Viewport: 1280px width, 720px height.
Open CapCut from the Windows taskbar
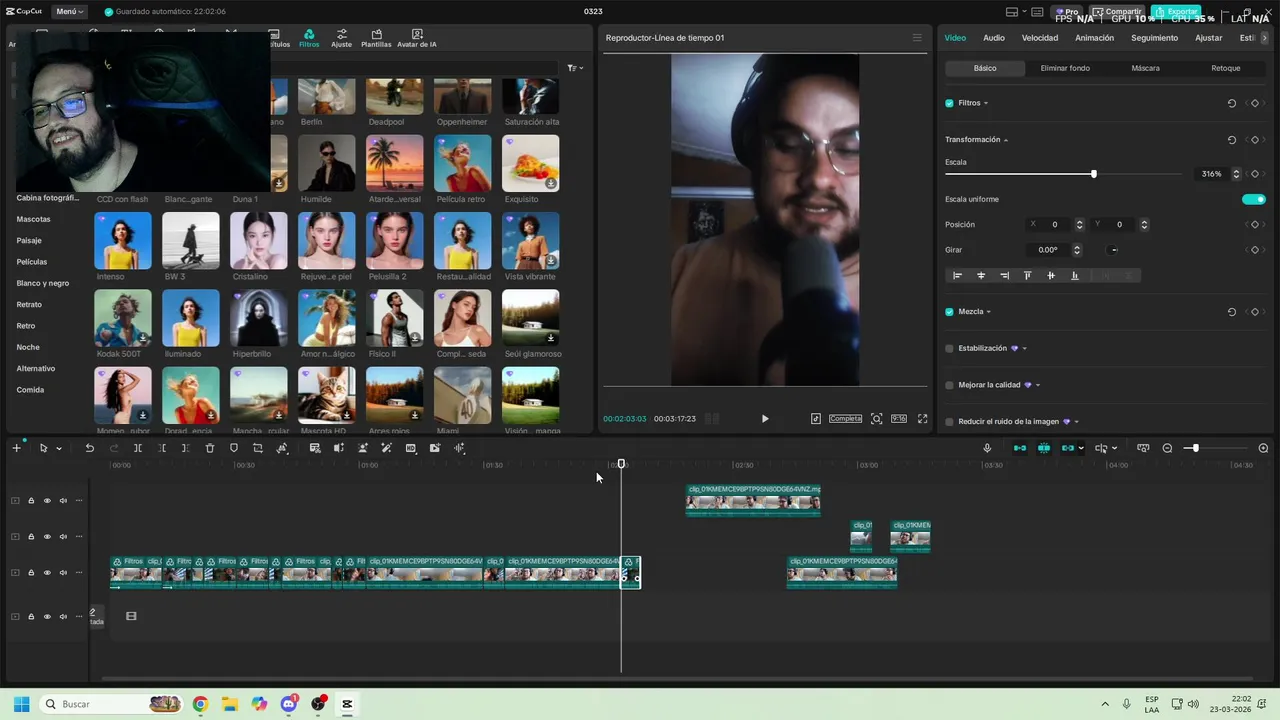pyautogui.click(x=347, y=704)
